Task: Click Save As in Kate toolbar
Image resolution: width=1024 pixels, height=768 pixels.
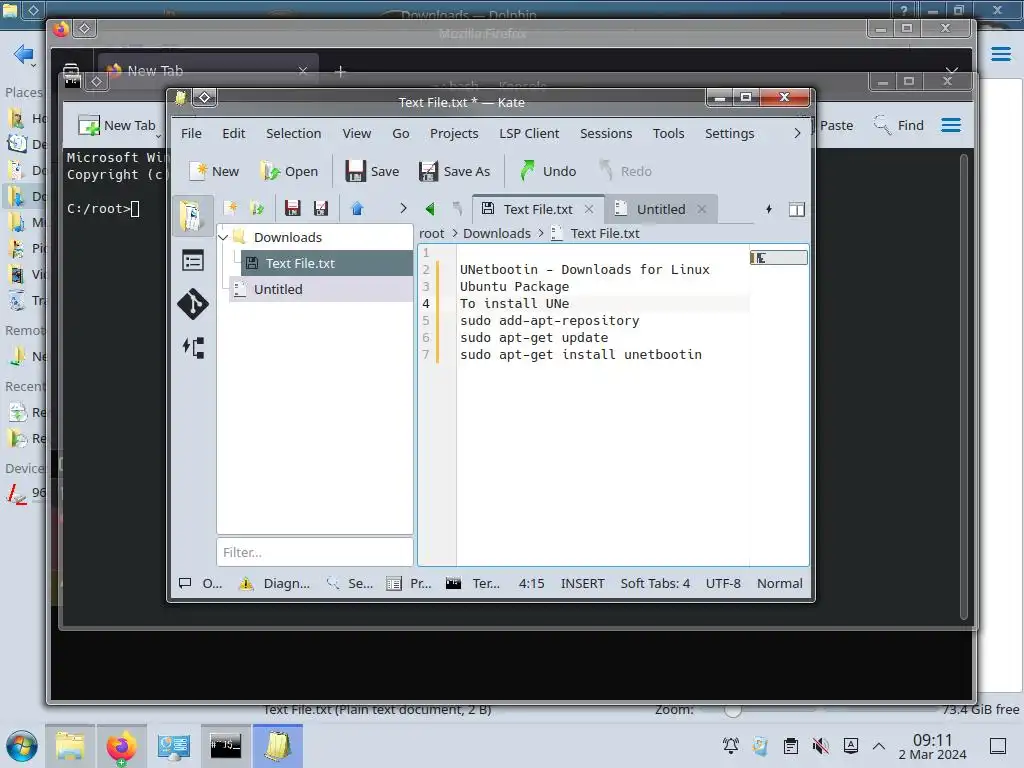Action: pos(454,171)
